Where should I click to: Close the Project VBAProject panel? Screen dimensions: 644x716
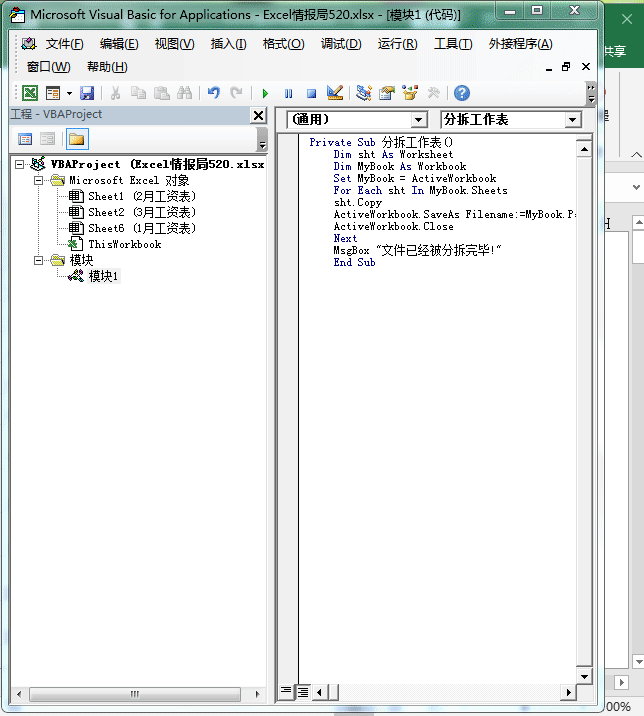point(259,116)
